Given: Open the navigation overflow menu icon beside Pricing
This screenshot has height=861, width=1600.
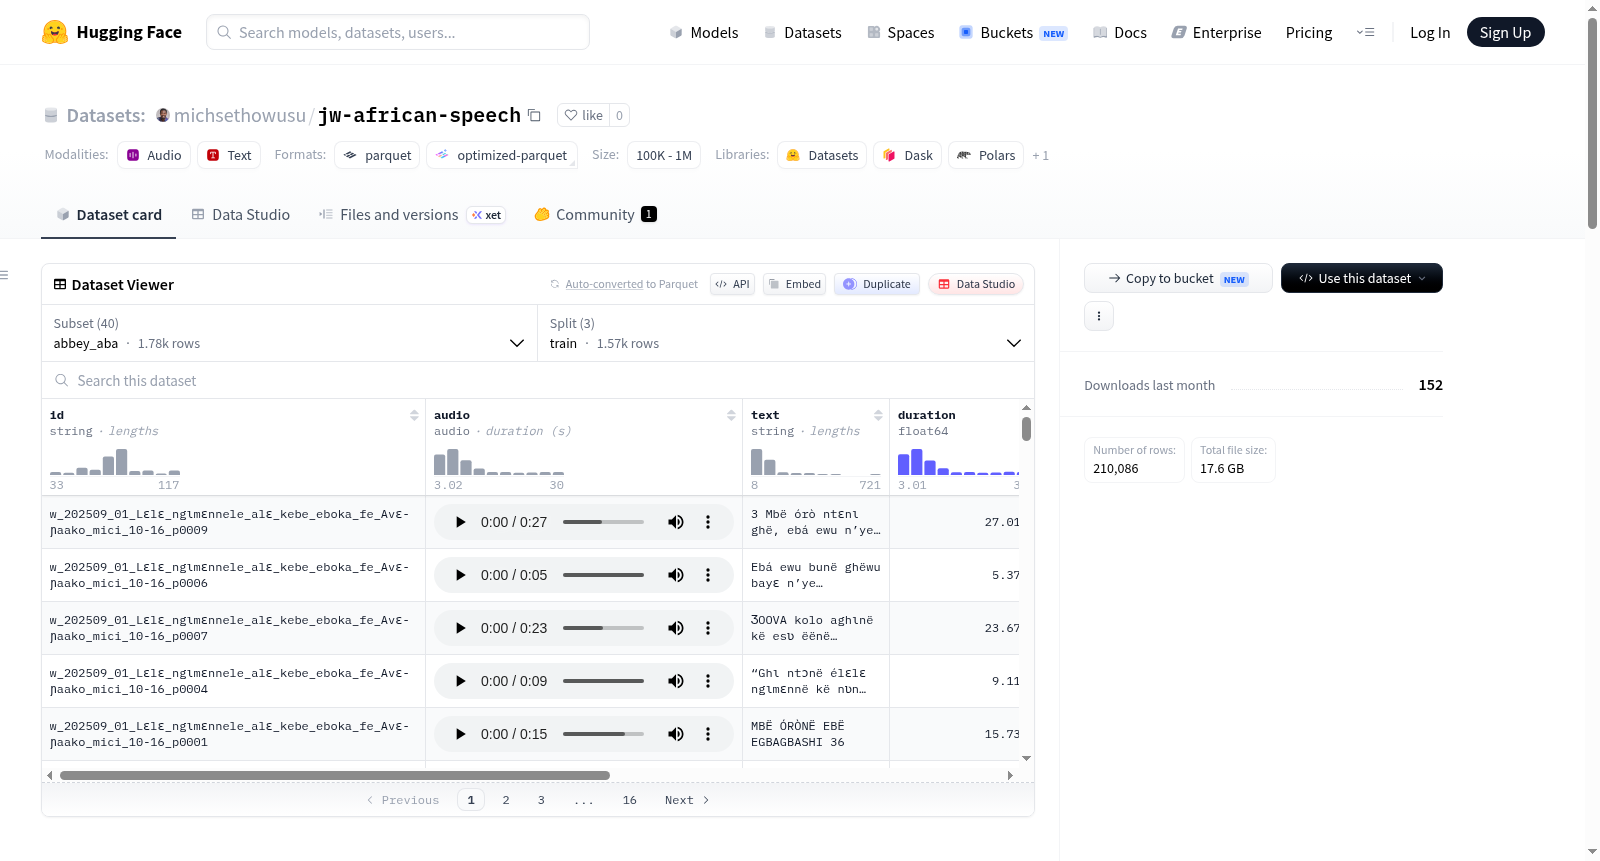Looking at the screenshot, I should pos(1365,32).
